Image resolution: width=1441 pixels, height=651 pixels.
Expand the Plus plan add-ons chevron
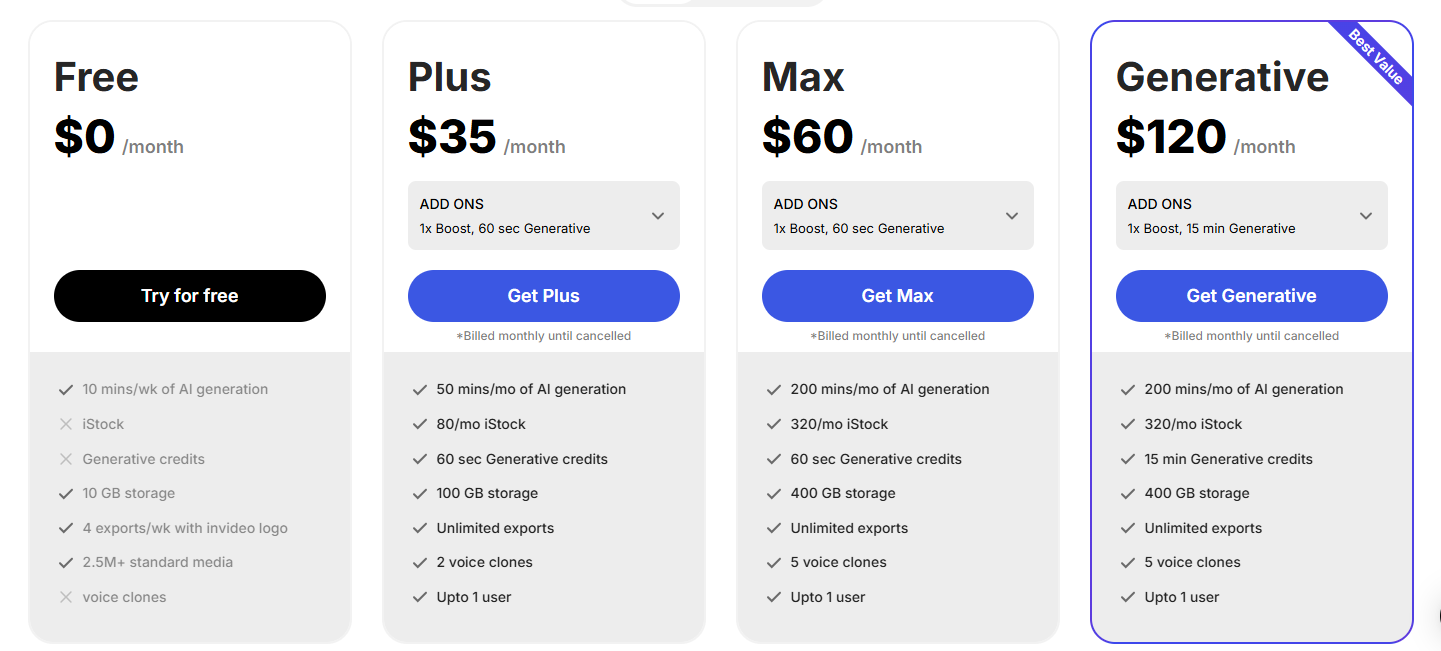(x=658, y=216)
